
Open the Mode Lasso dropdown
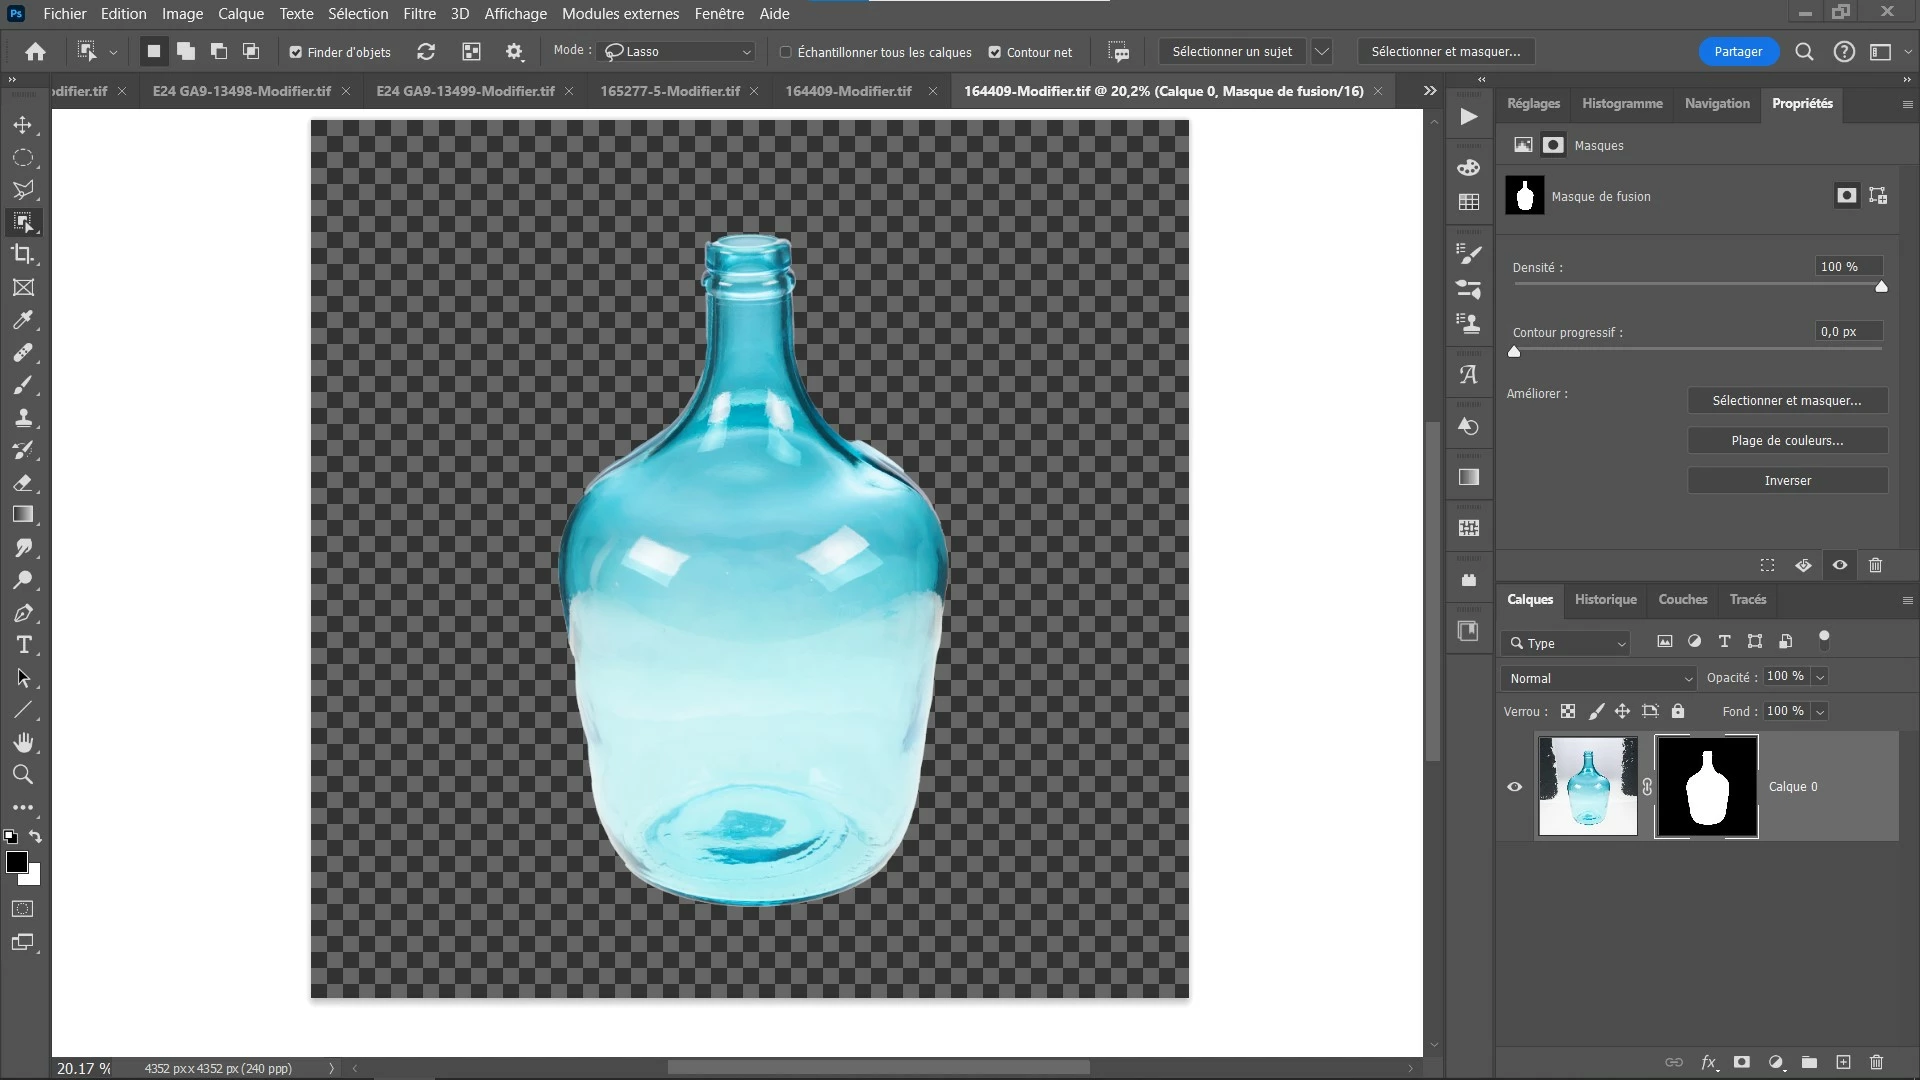coord(678,51)
